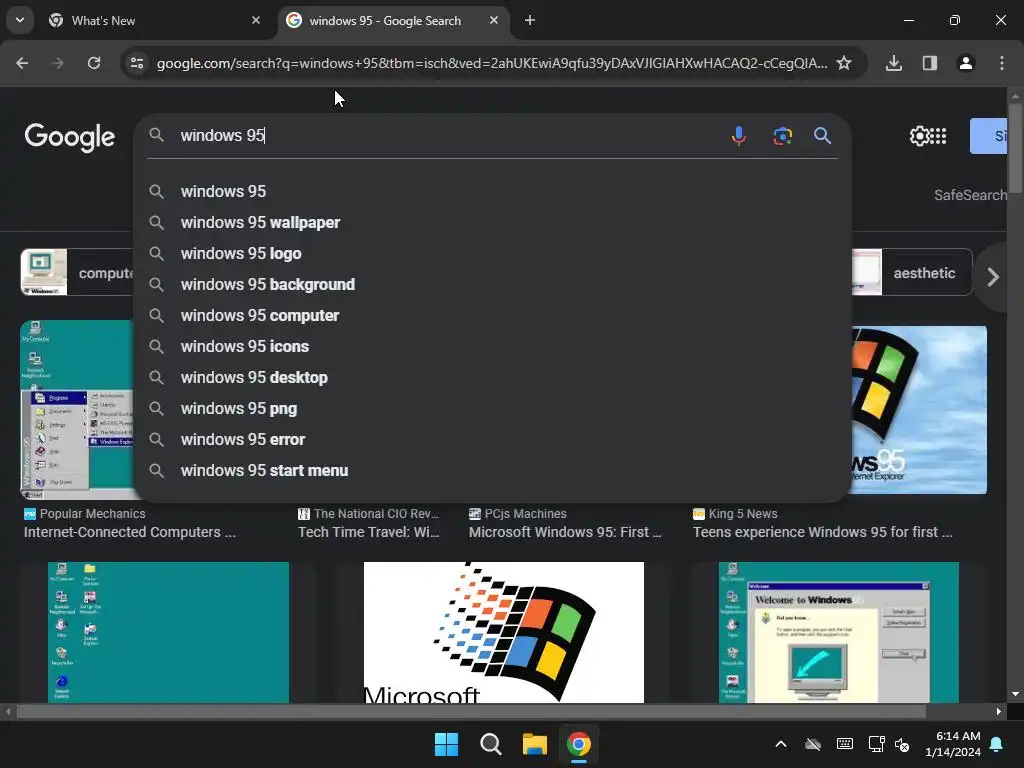Choose suggestion "windows 95 desktop"
Screen dimensions: 1024x768
coord(492,377)
